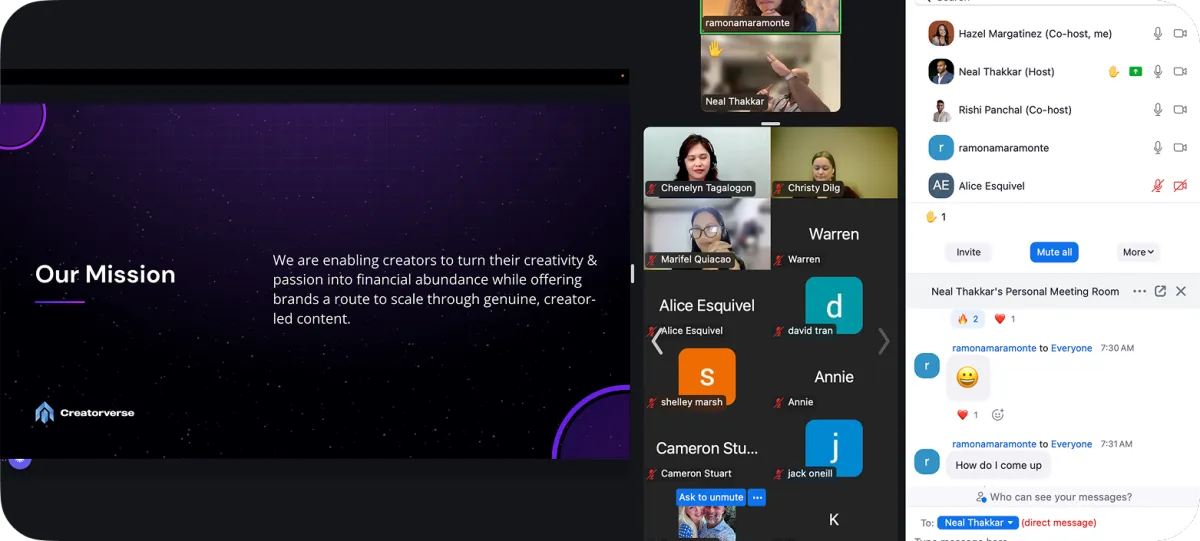
Task: Toggle Neal Thakkar's video camera icon
Action: [1180, 72]
